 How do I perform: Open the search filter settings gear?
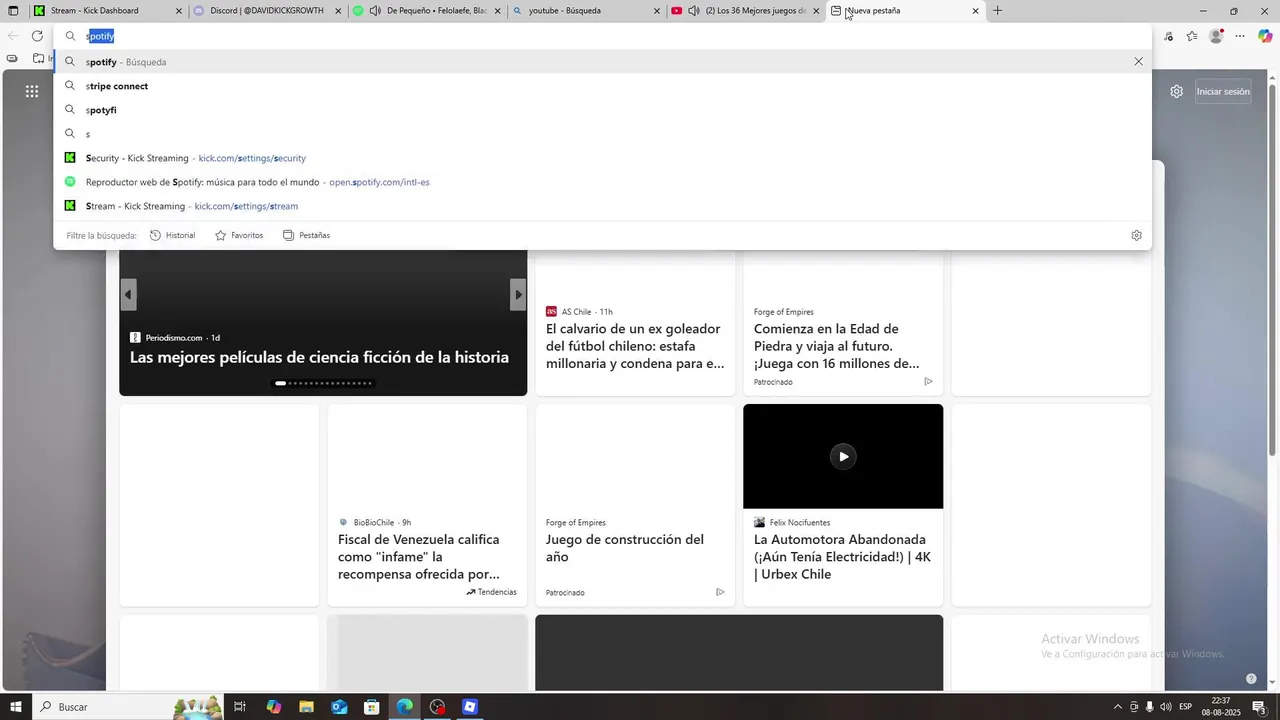(1136, 235)
